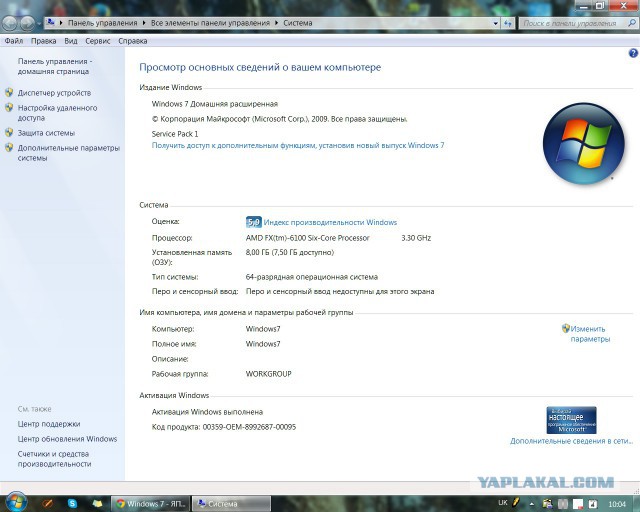Select '64-разрядная операционная система' text
The image size is (640, 512).
[311, 277]
